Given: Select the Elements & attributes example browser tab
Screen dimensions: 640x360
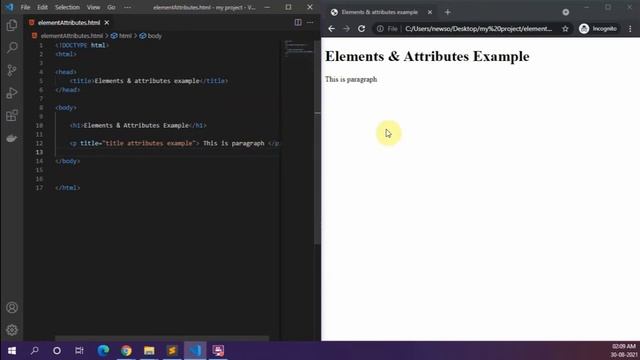Looking at the screenshot, I should [380, 12].
